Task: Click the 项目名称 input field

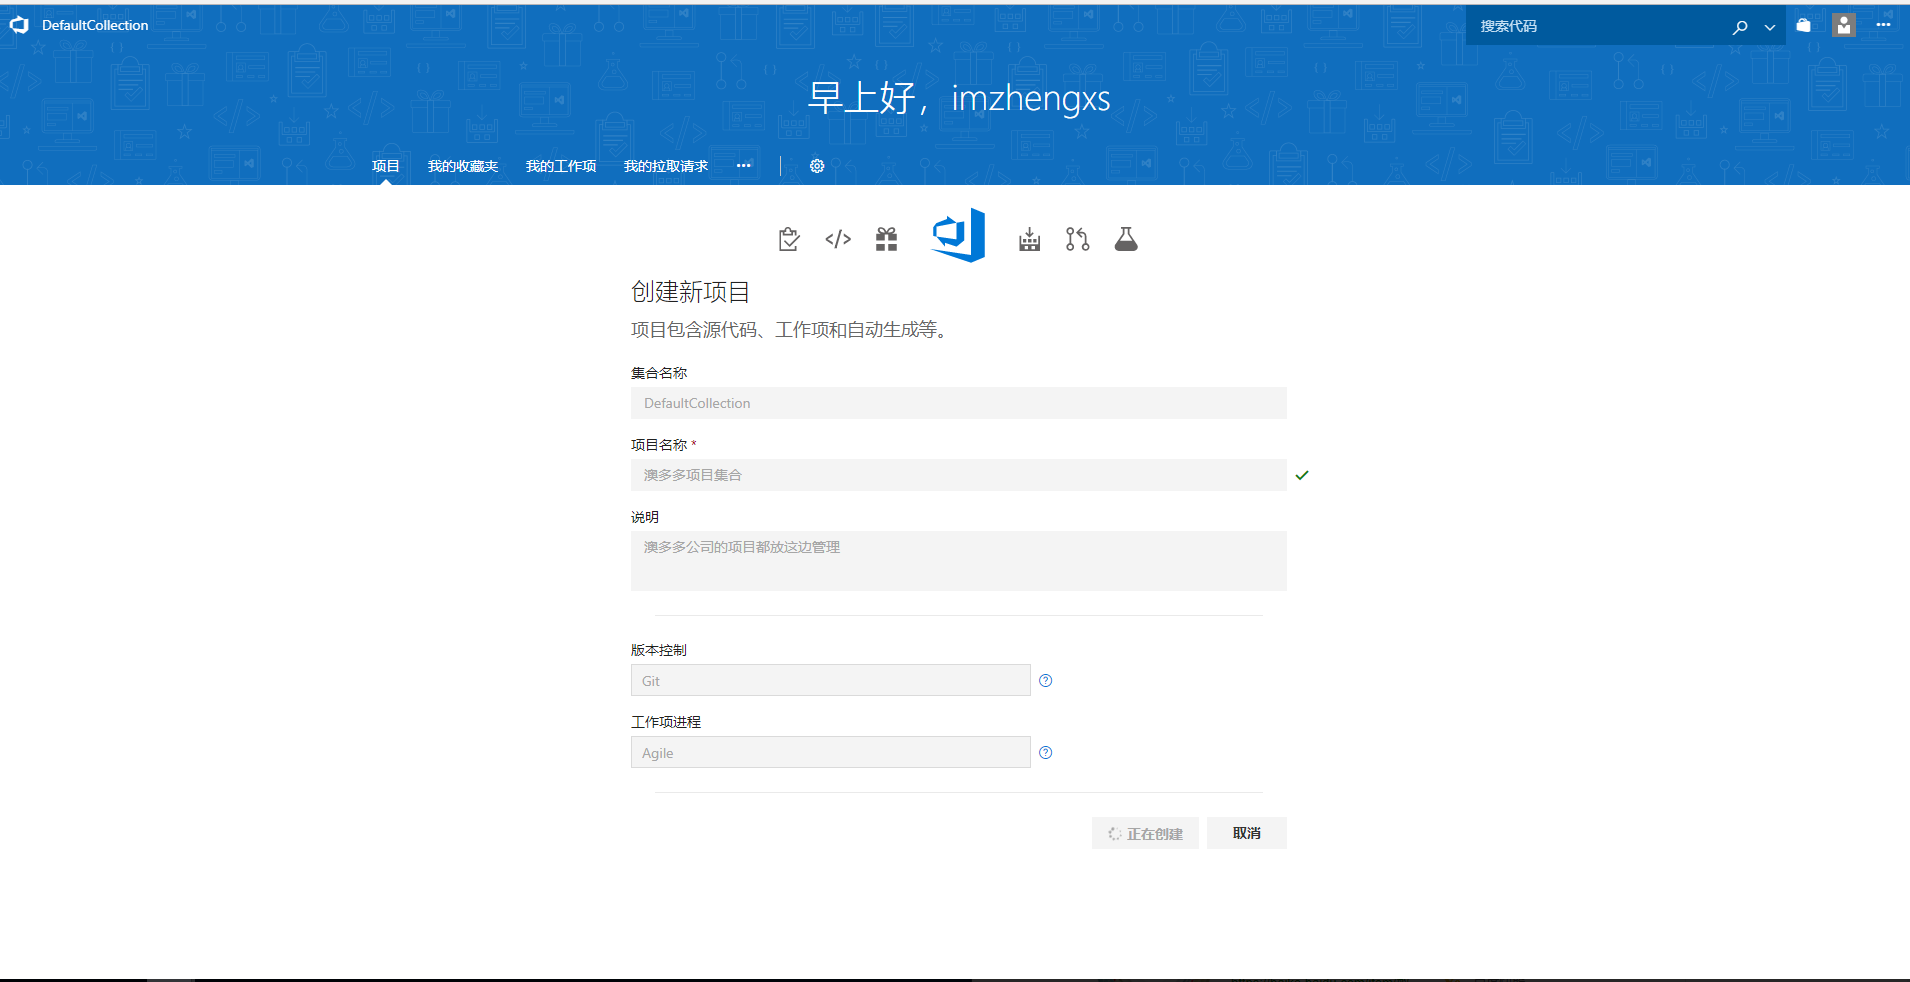Action: click(958, 475)
